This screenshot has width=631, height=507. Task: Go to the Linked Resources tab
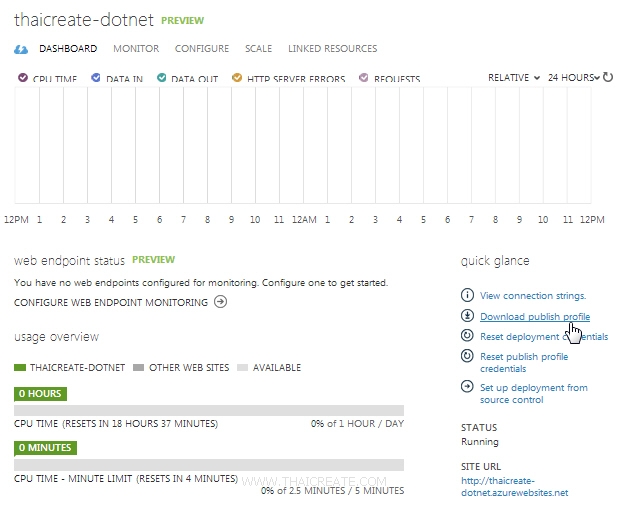(x=332, y=49)
